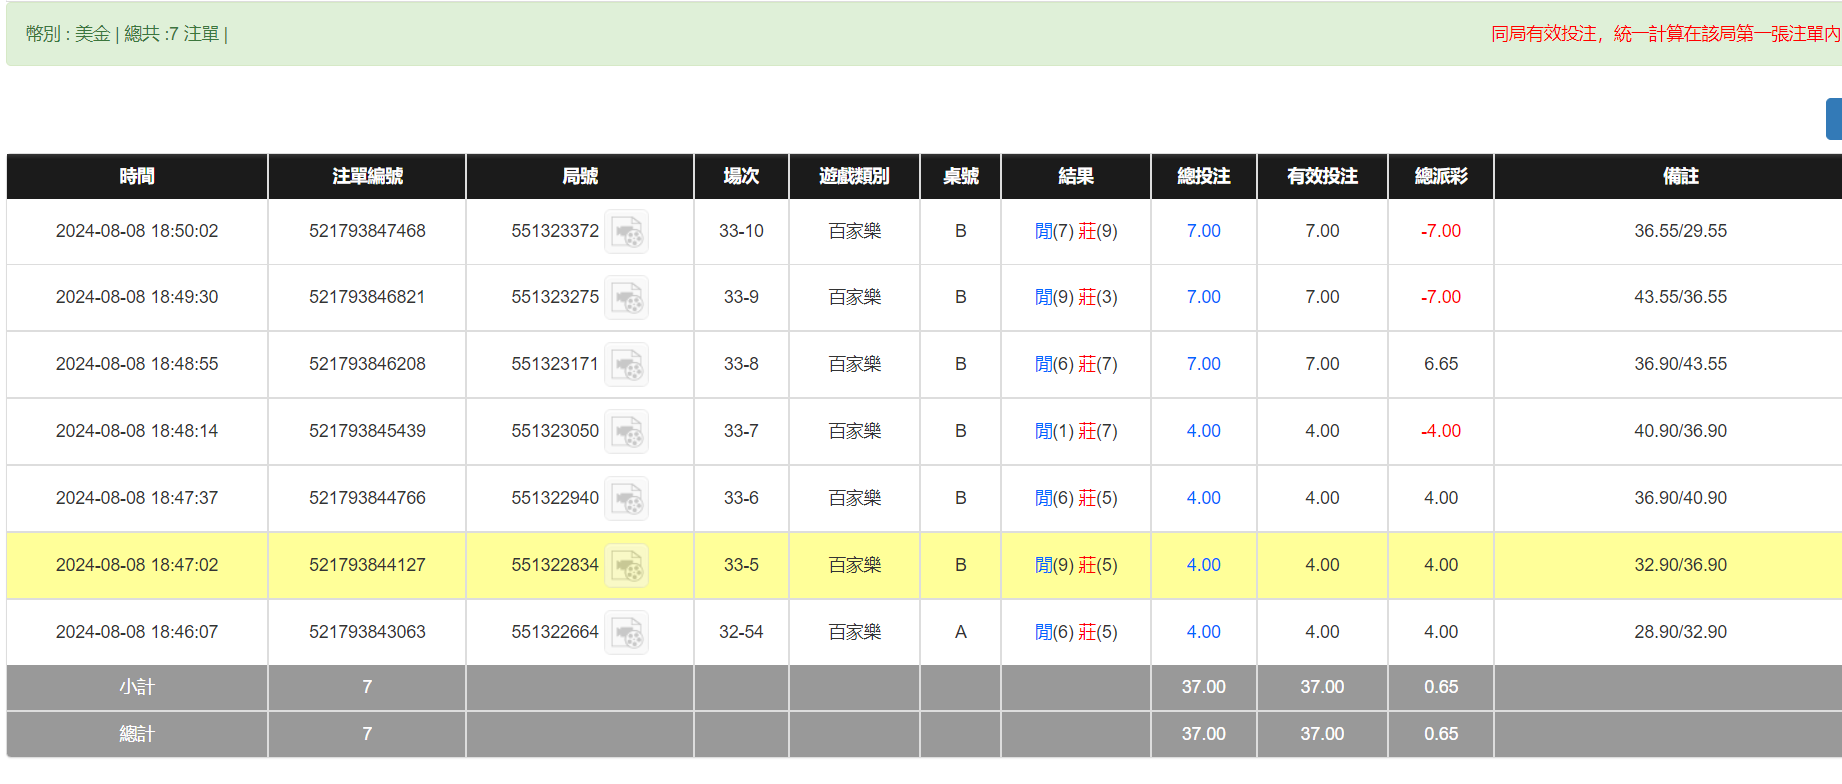
Task: Open the 4.00 total bet link at 18:48:14
Action: coord(1203,431)
